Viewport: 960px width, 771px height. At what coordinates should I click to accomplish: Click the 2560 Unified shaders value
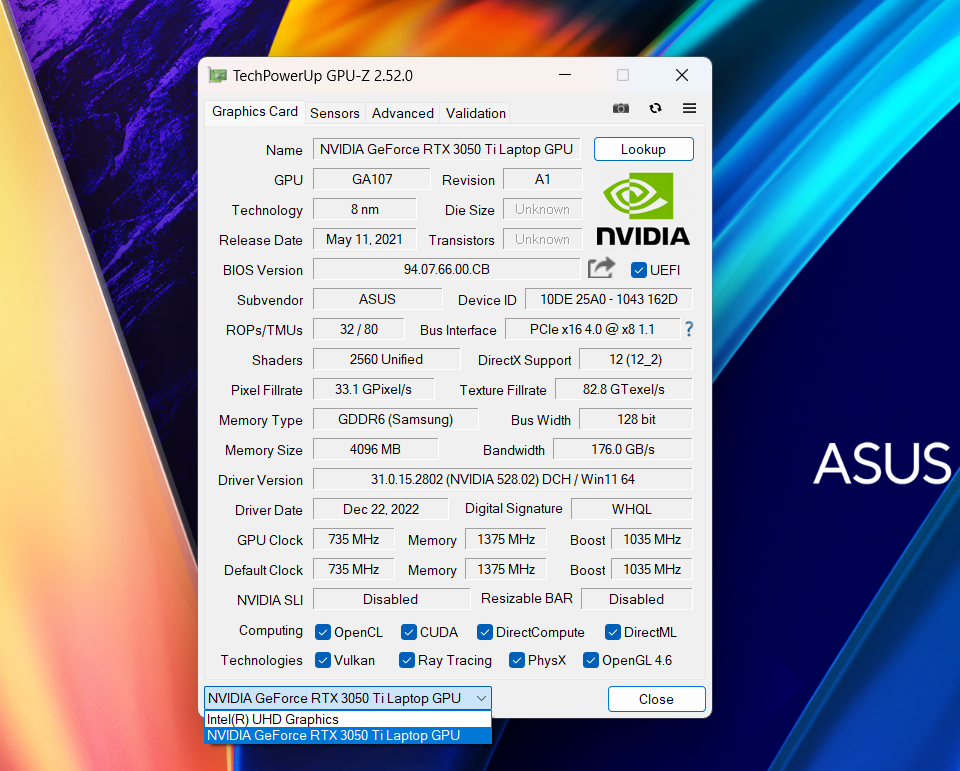pyautogui.click(x=386, y=359)
